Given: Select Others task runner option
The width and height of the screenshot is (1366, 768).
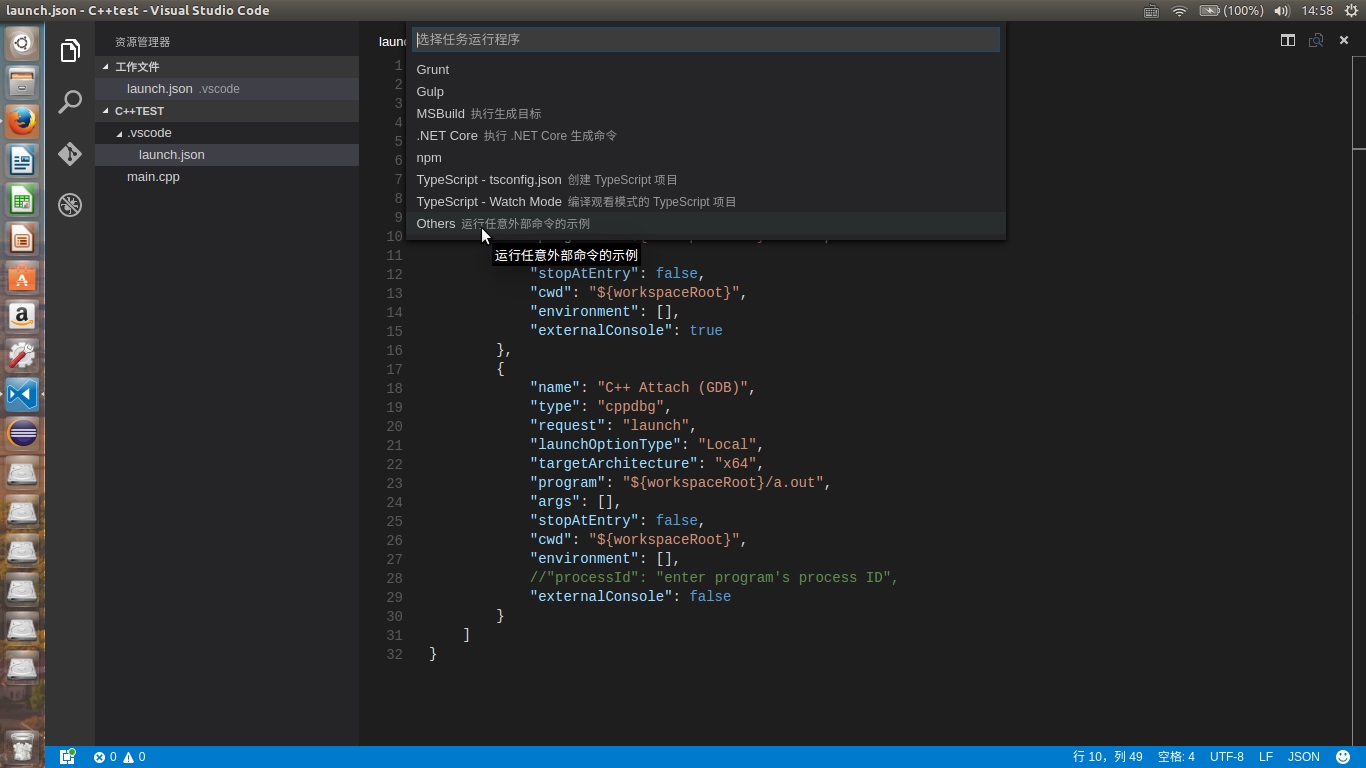Looking at the screenshot, I should pos(436,224).
